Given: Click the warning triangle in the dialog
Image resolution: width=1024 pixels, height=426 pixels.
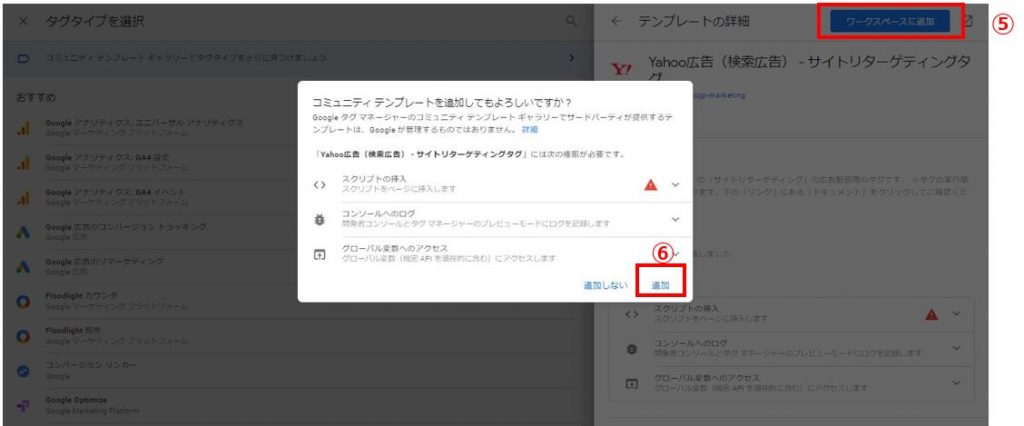Looking at the screenshot, I should 650,184.
